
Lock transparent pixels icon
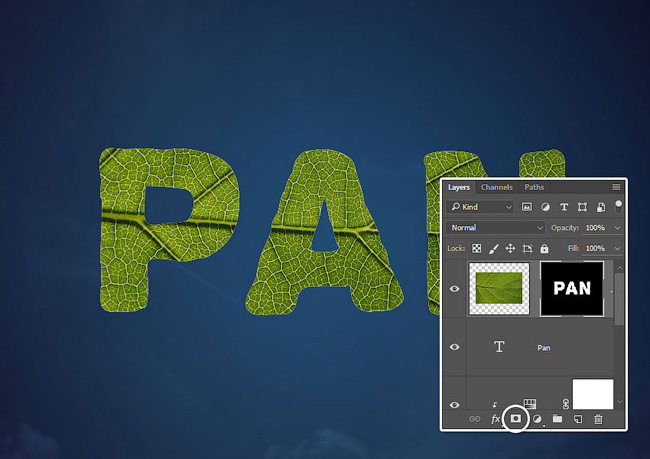(x=477, y=248)
